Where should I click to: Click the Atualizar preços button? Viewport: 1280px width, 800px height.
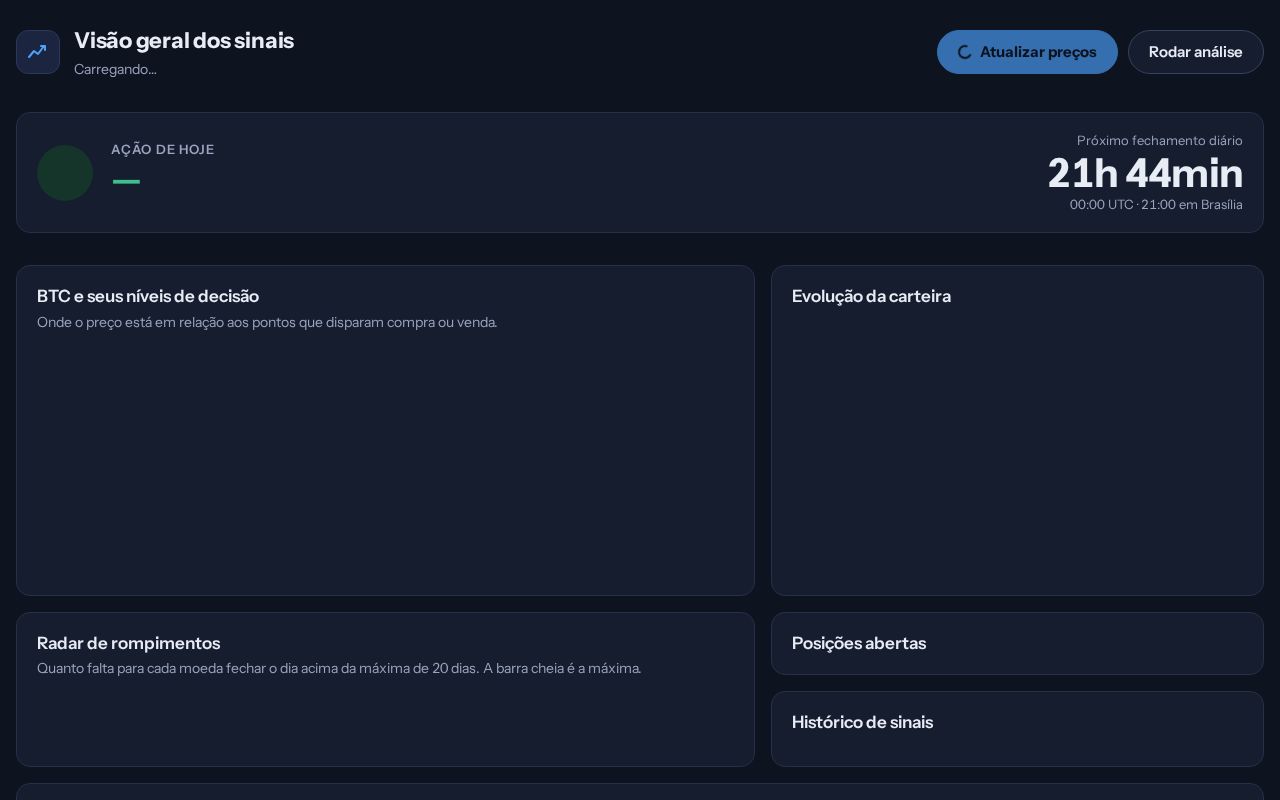coord(1027,52)
